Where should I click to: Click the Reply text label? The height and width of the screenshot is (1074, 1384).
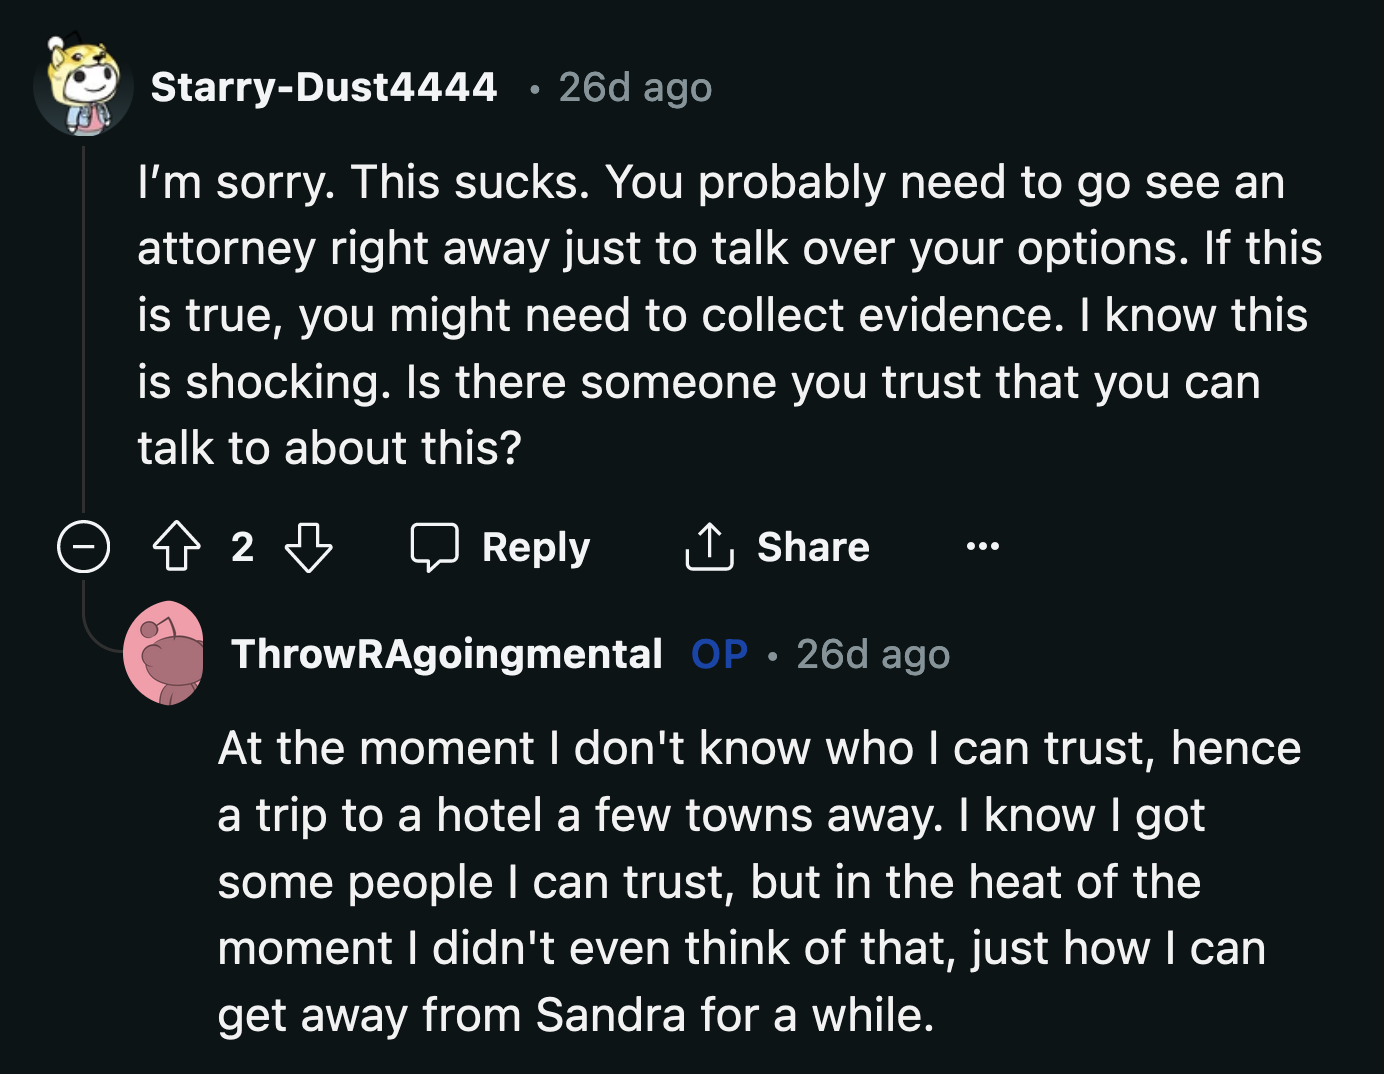coord(536,547)
